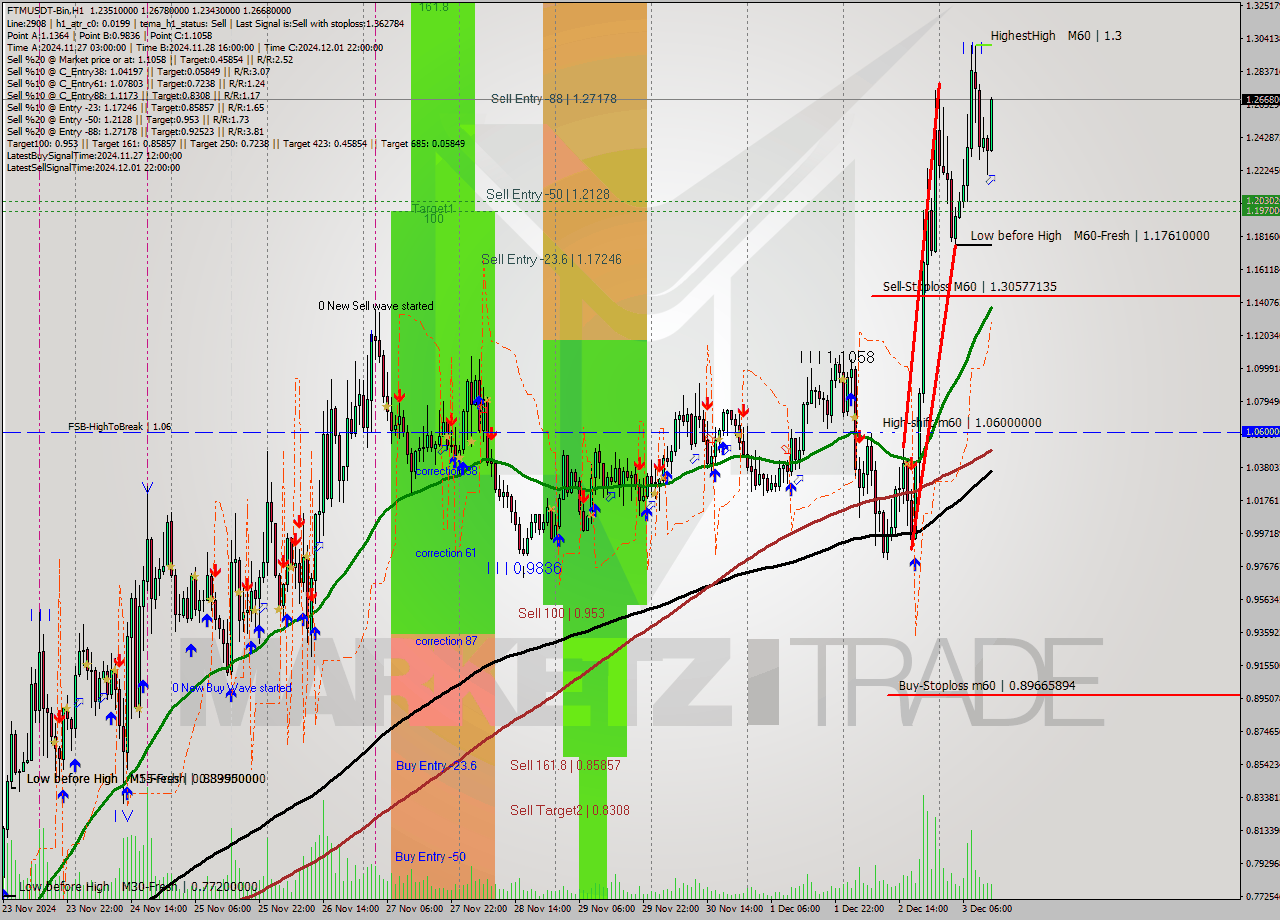
Task: Click the '30 Nov 14:00' time axis label
Action: 737,909
